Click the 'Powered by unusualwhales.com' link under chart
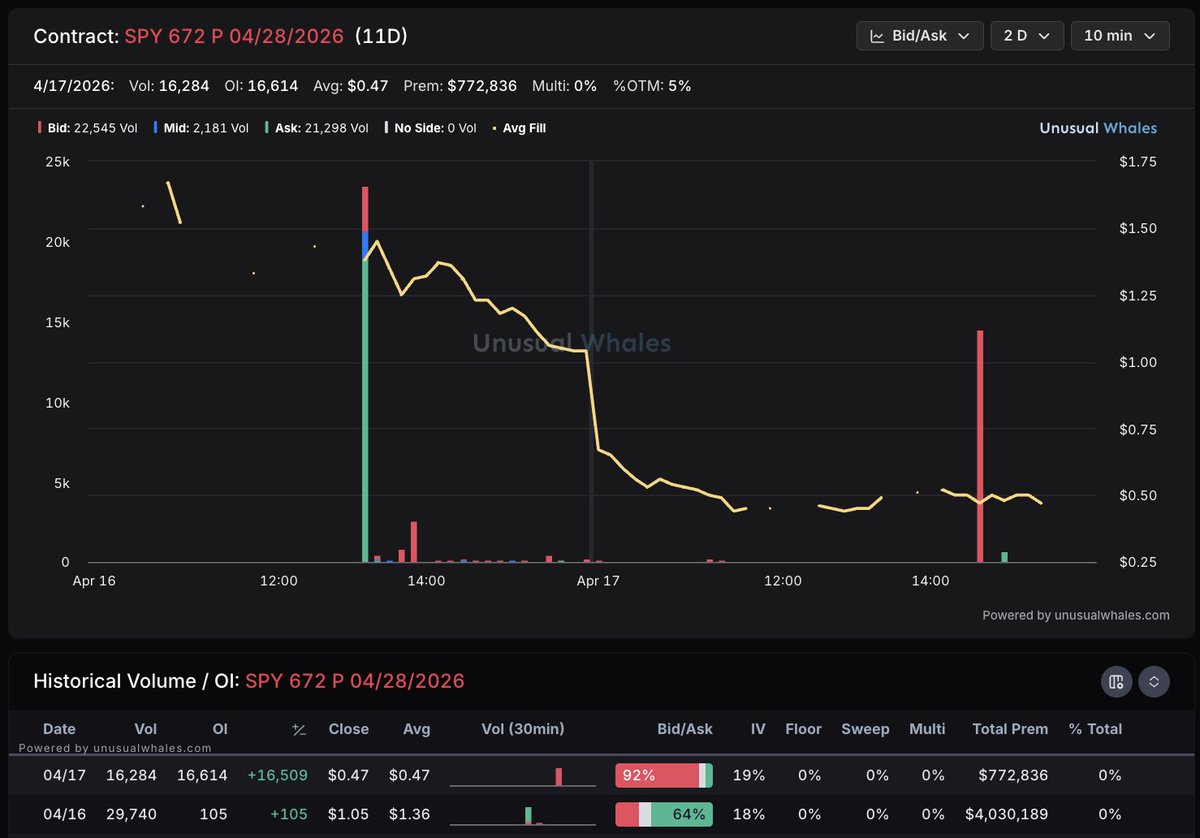1200x838 pixels. coord(1076,615)
